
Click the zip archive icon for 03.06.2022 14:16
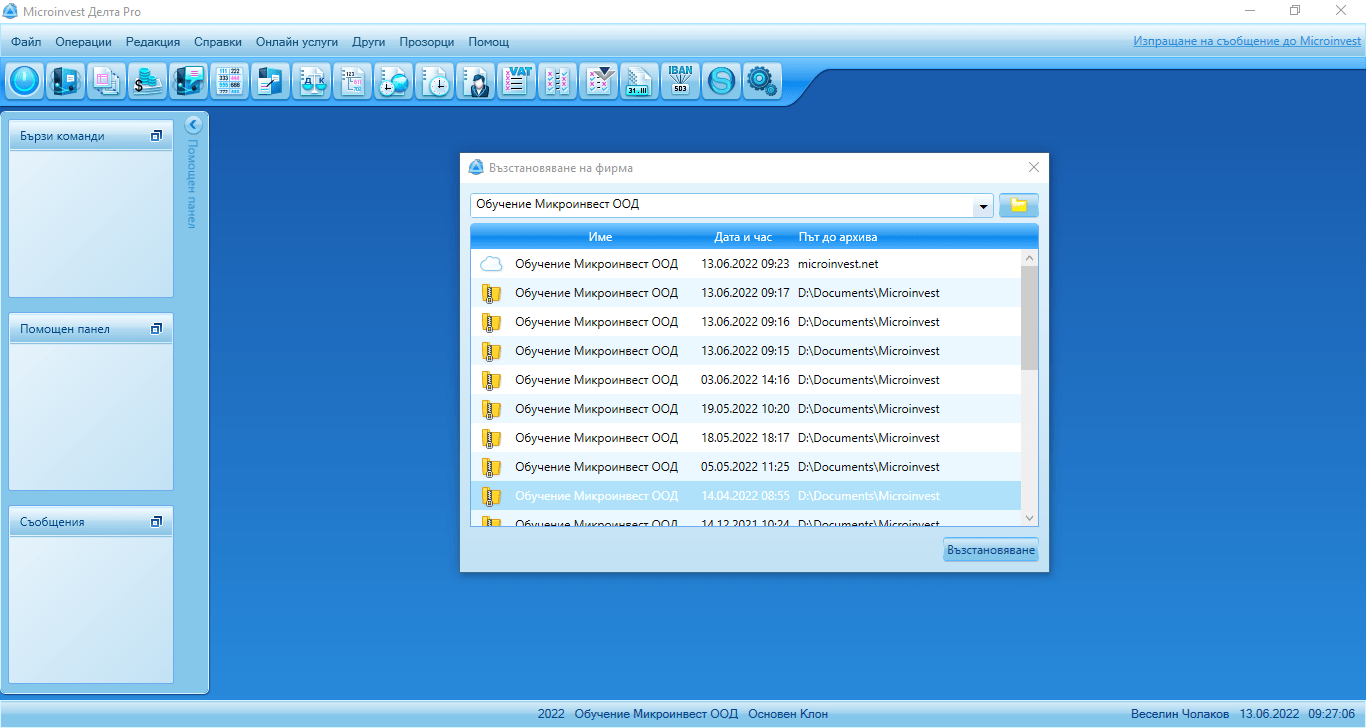coord(491,380)
